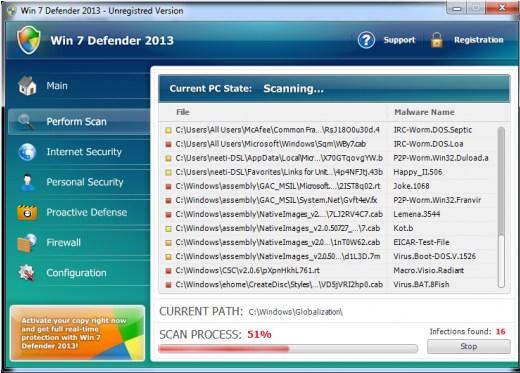Screen dimensions: 520x373
Task: Click the Malware Name column header
Action: 424,112
